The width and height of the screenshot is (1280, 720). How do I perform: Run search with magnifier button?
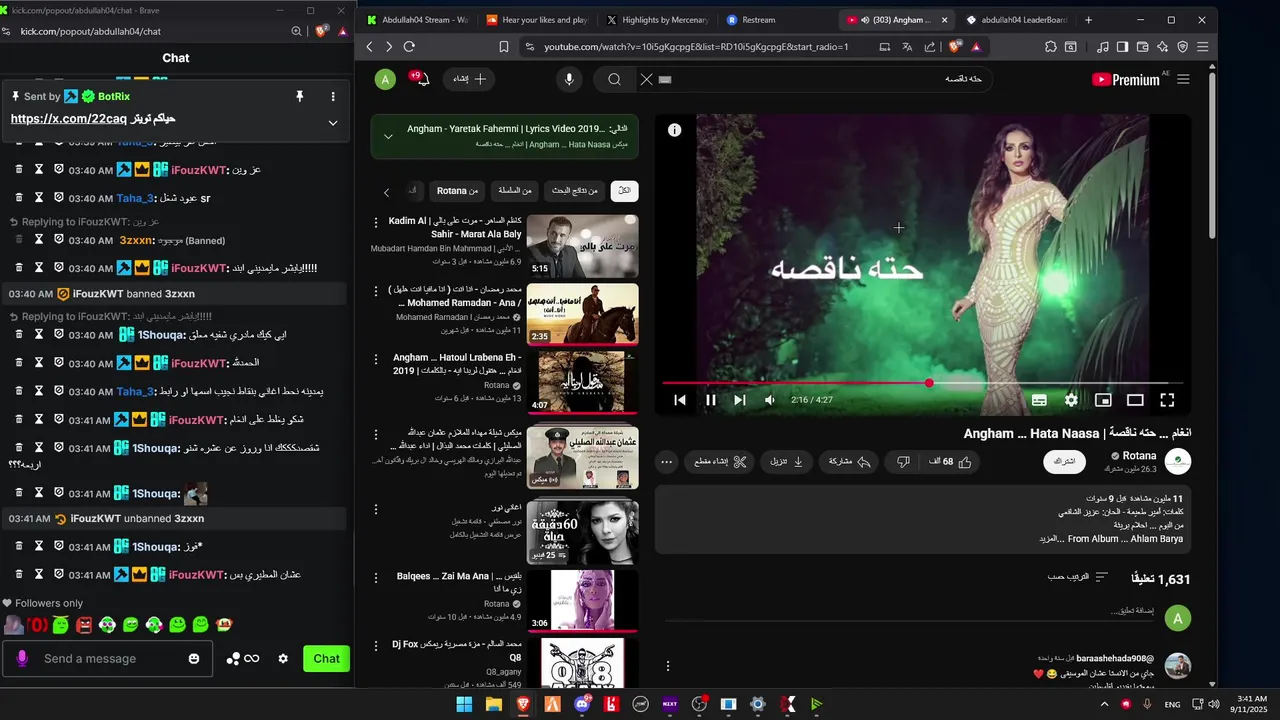tap(615, 80)
